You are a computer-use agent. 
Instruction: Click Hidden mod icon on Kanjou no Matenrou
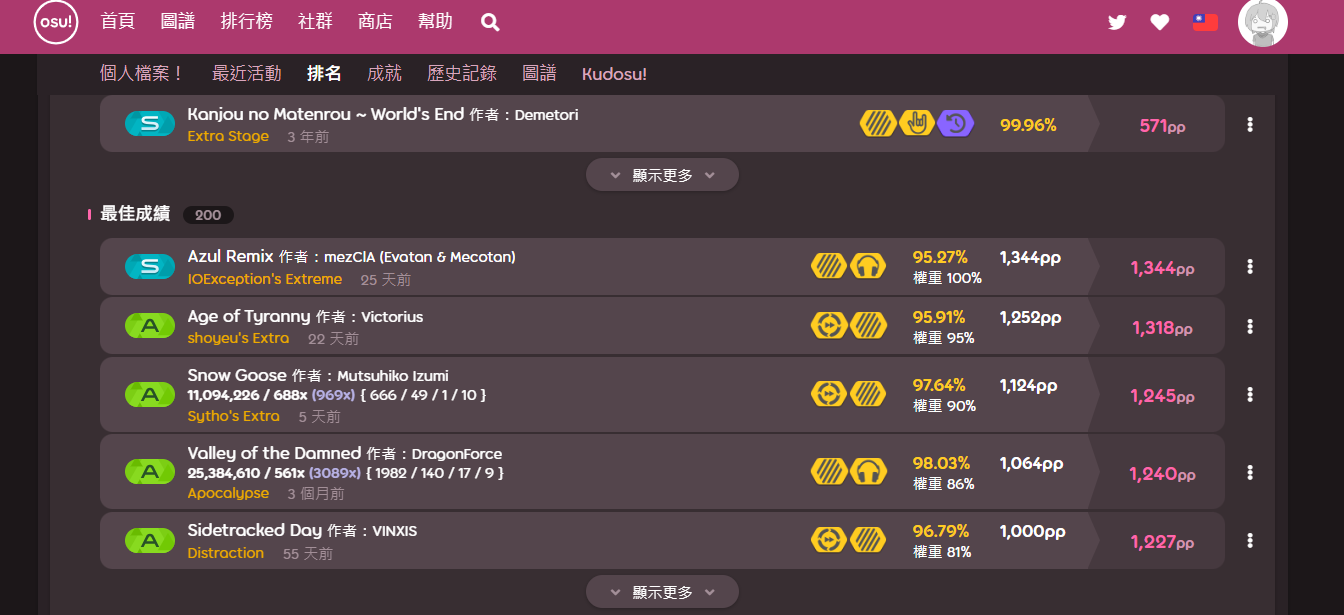[x=878, y=124]
